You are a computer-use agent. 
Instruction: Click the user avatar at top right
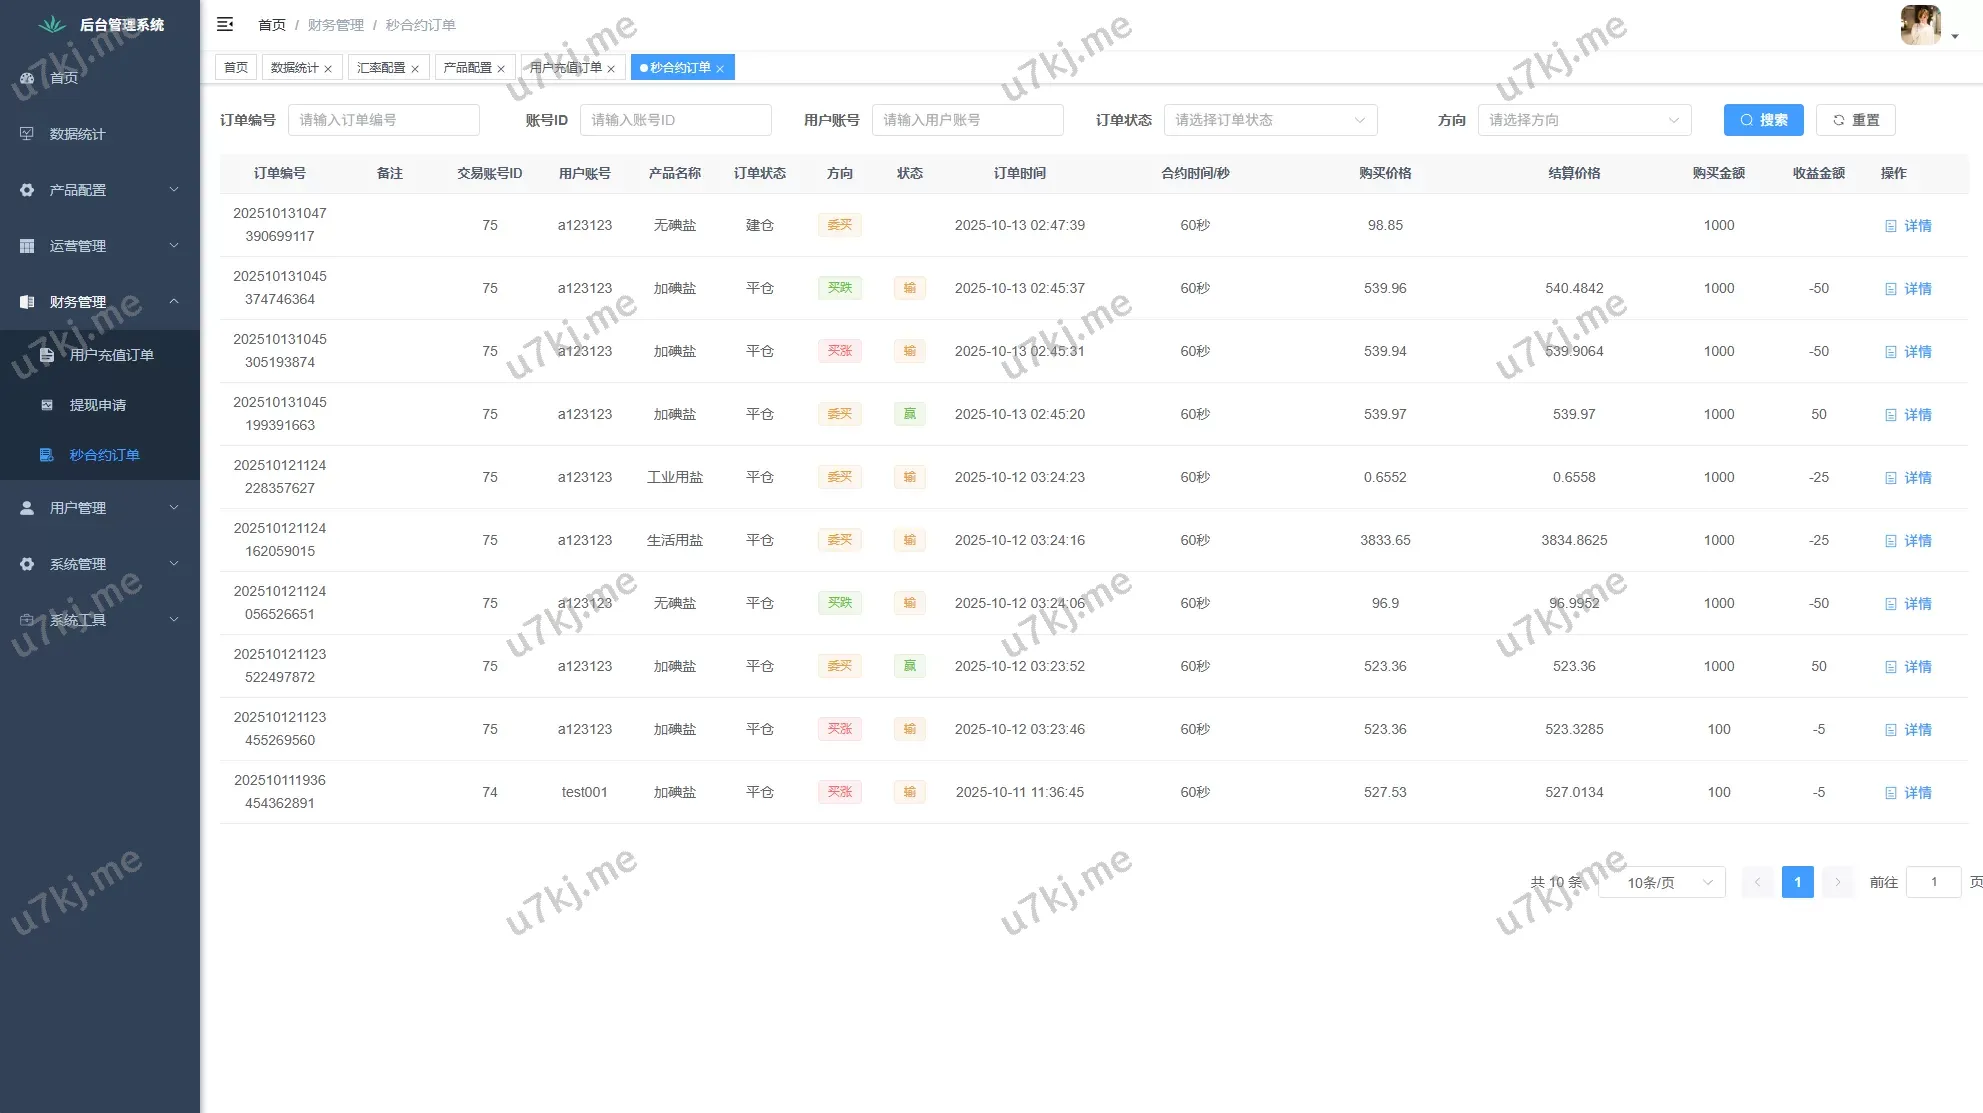click(1920, 25)
